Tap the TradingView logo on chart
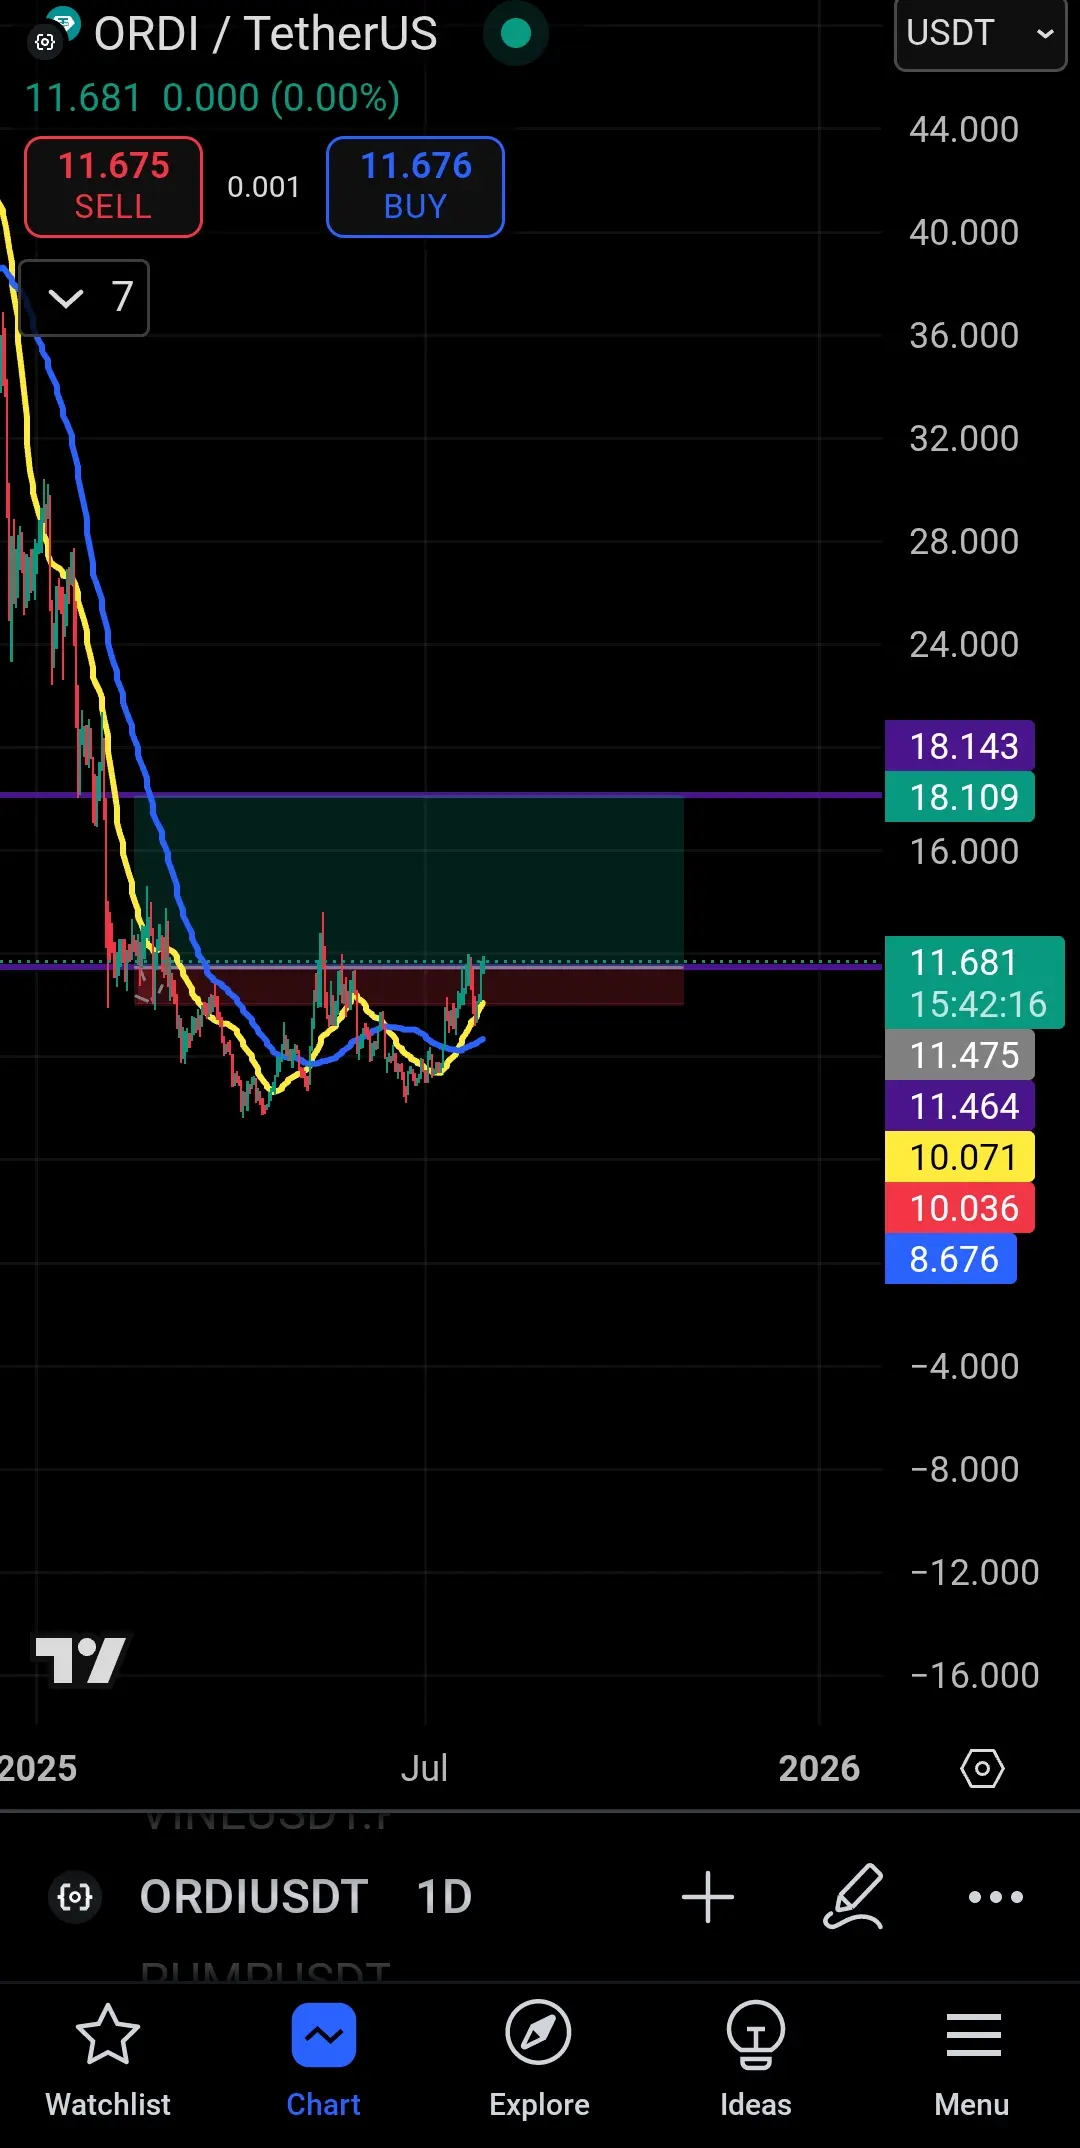The image size is (1080, 2148). pyautogui.click(x=81, y=1660)
